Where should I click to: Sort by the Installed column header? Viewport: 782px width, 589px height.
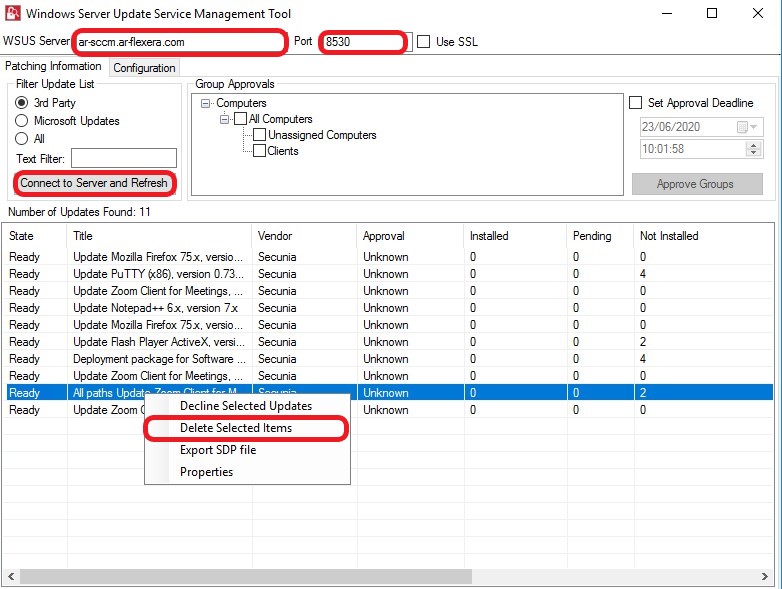516,236
